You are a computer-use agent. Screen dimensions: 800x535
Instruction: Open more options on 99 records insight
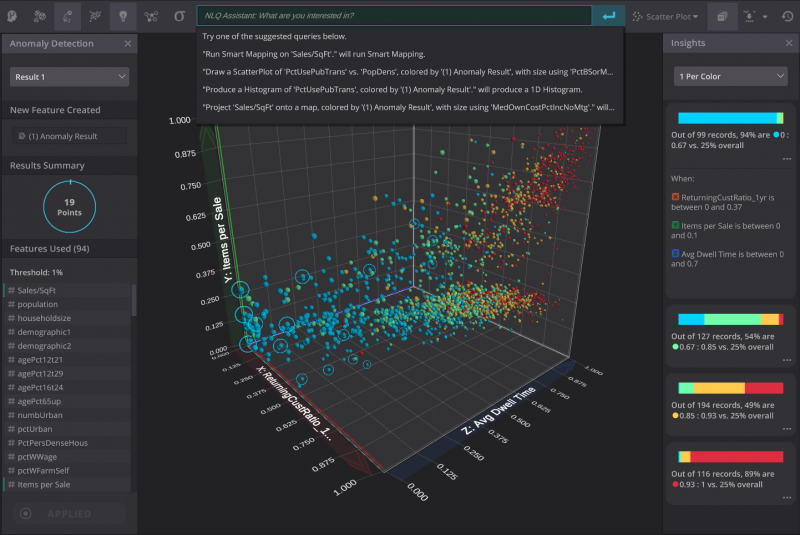787,159
